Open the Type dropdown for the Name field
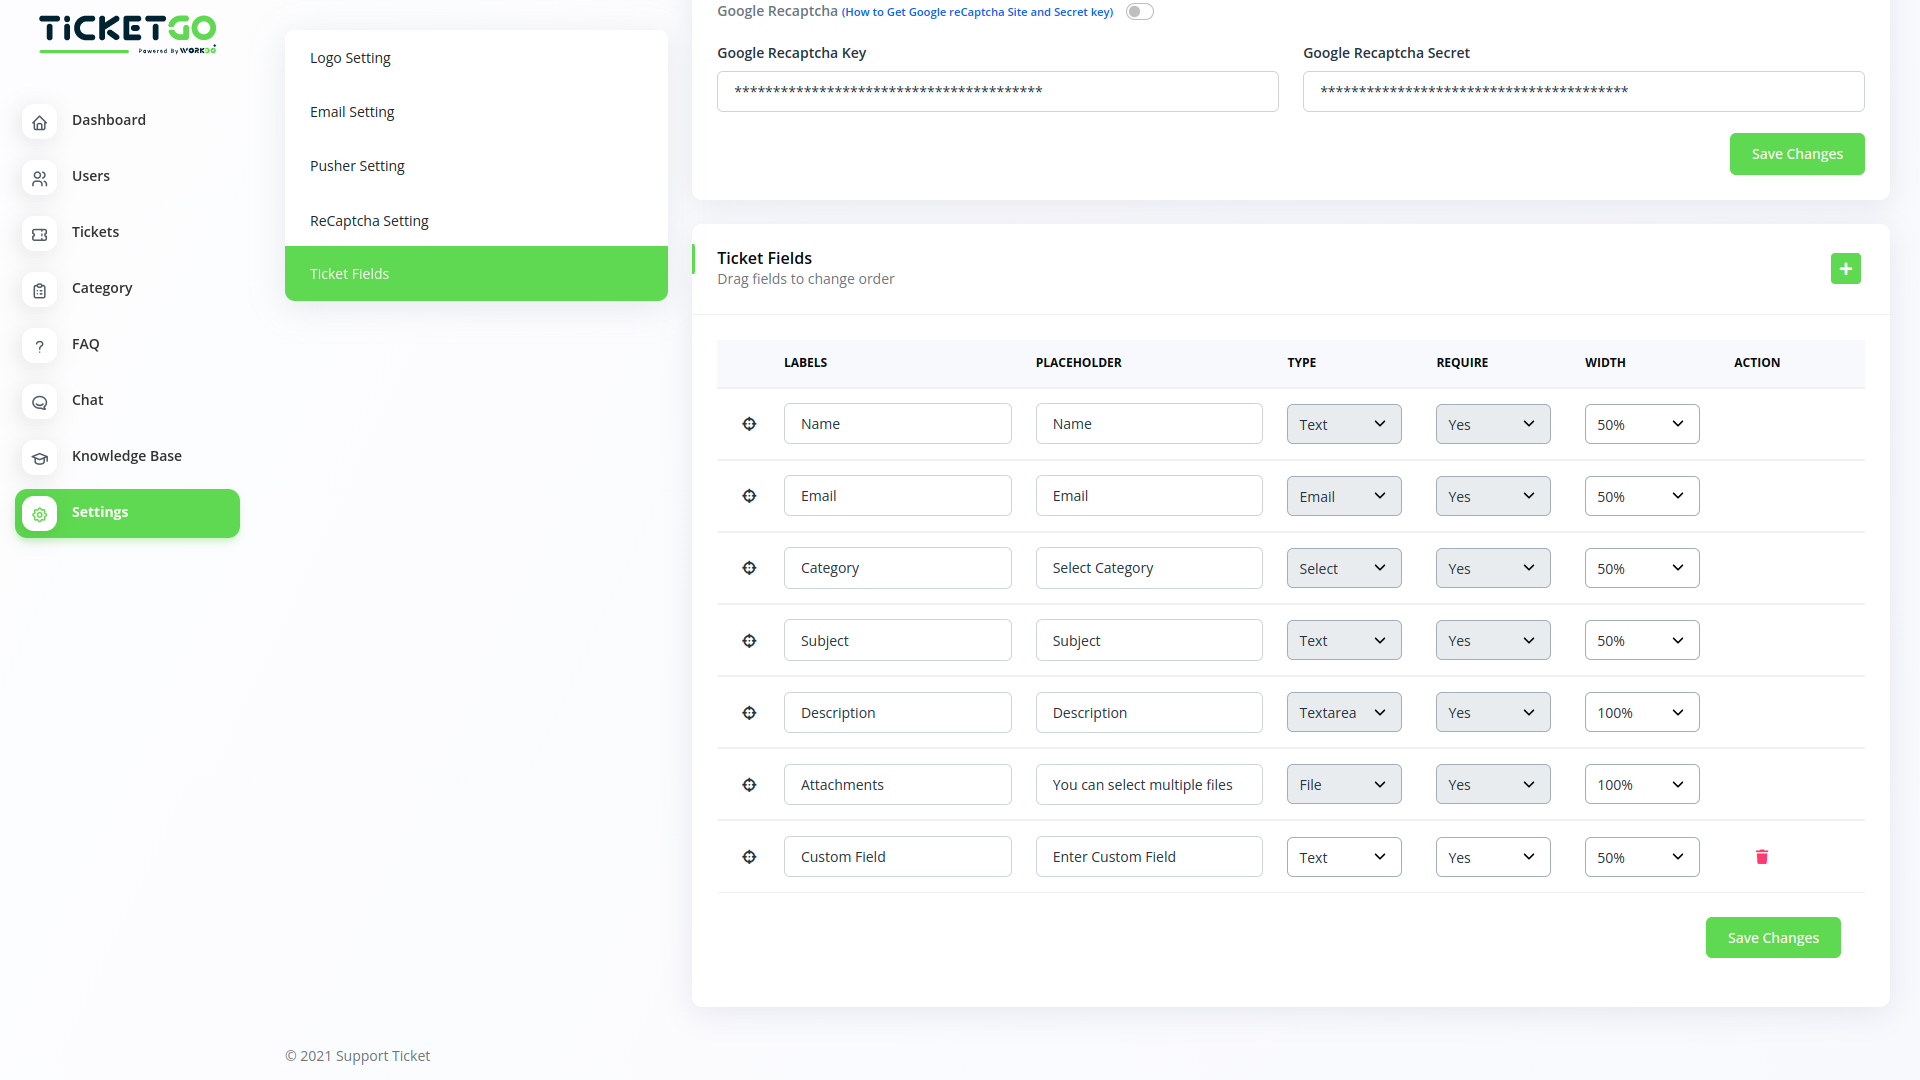1920x1080 pixels. click(x=1343, y=423)
